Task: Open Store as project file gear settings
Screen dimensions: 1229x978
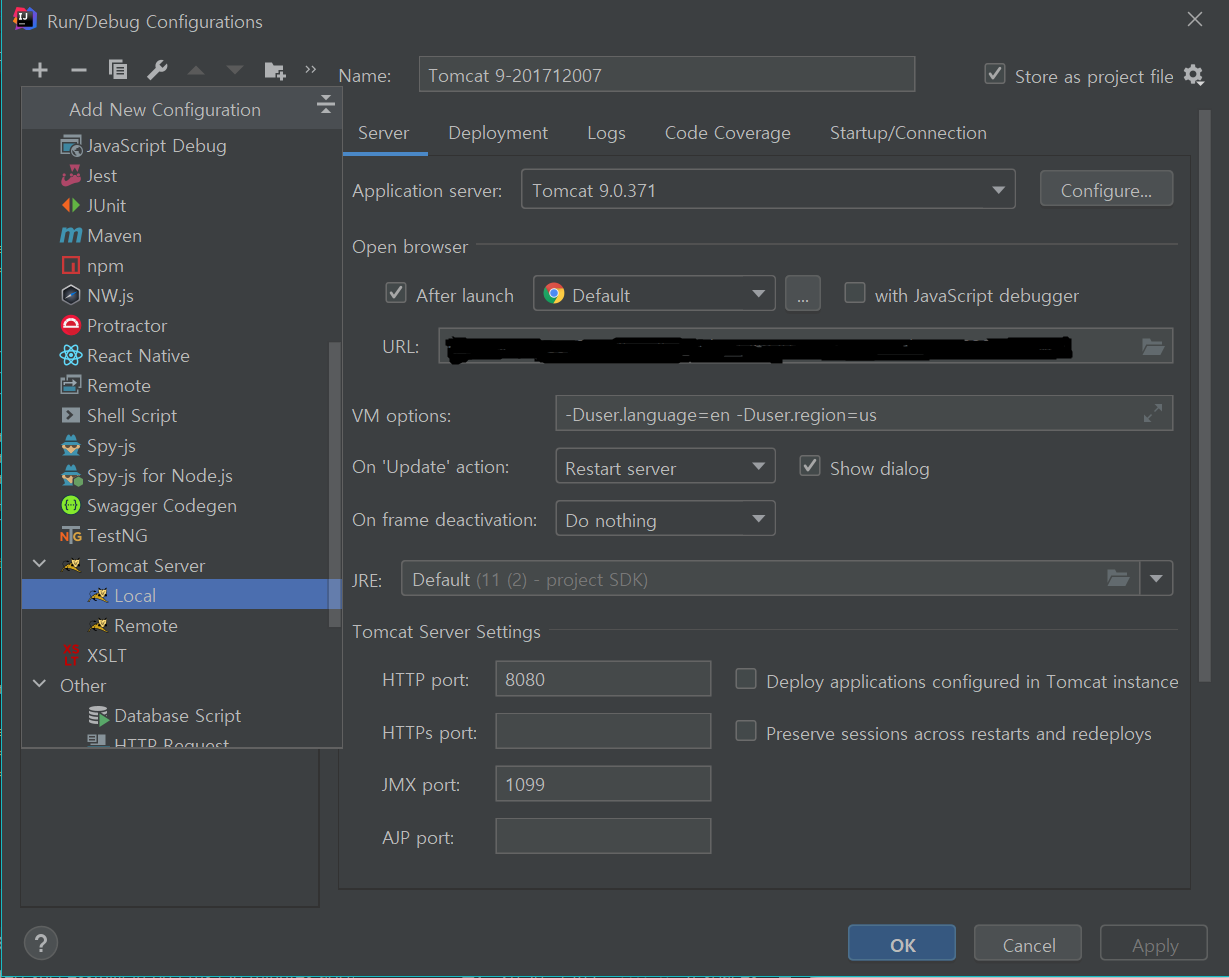Action: click(1193, 75)
